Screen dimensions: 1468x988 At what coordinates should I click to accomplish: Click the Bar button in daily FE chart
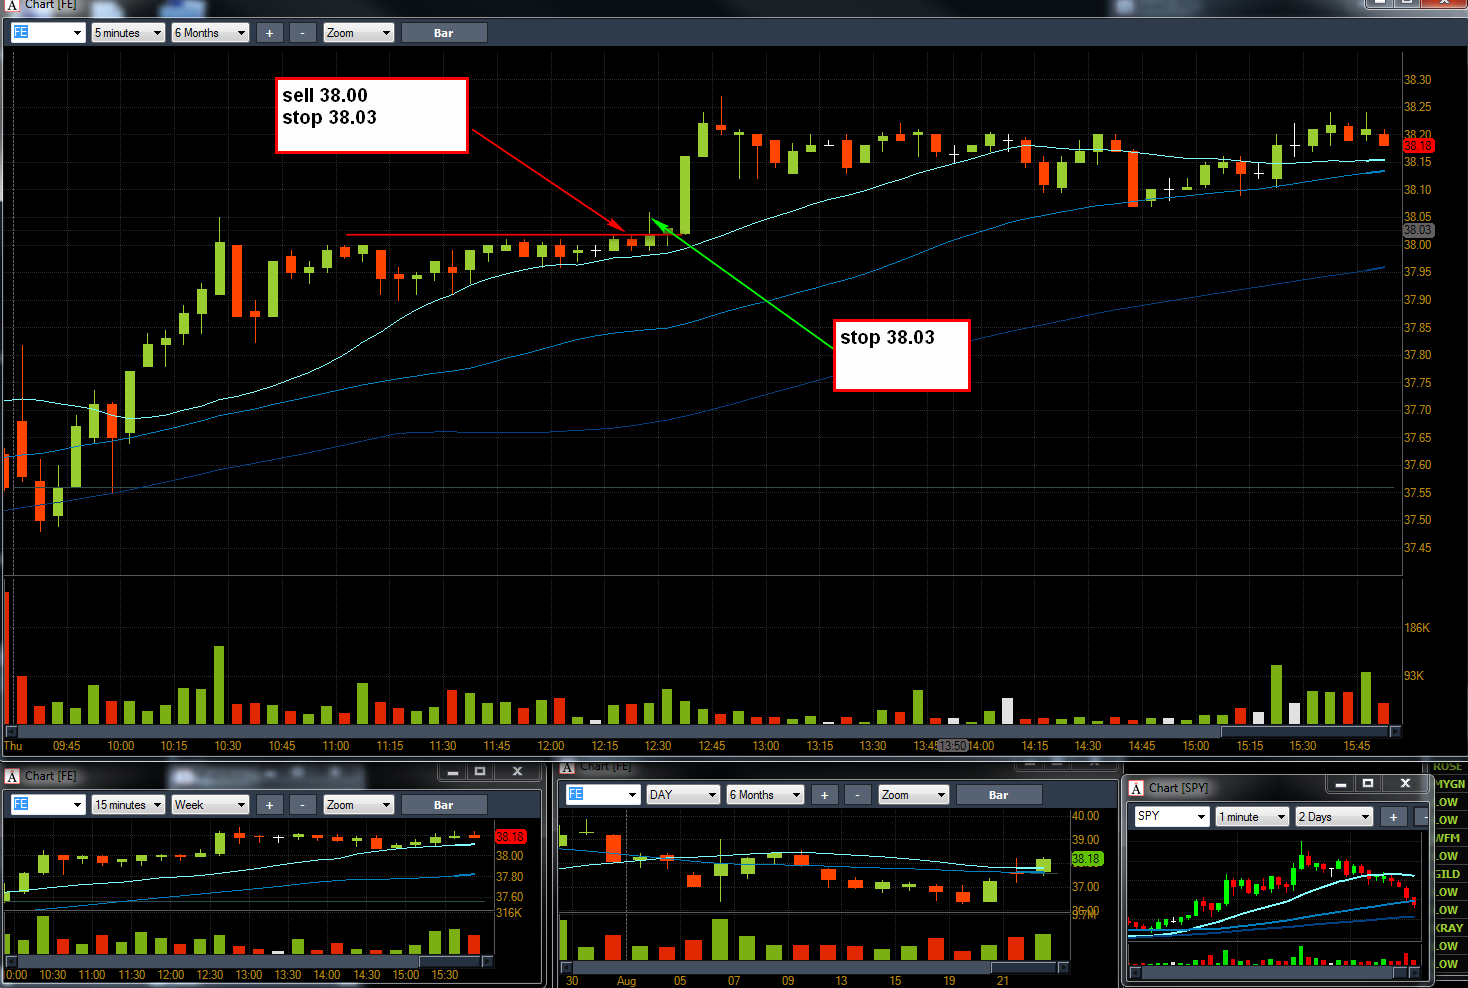click(999, 795)
